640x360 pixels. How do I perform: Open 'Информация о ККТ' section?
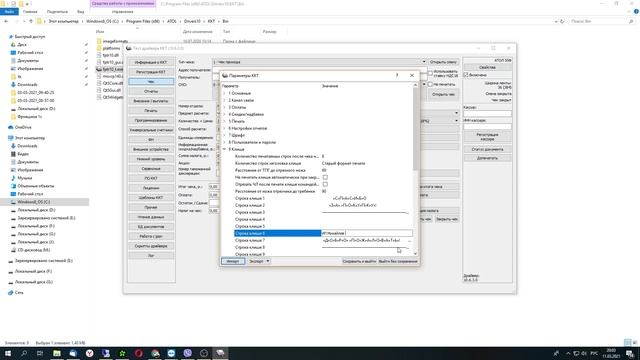pyautogui.click(x=151, y=62)
